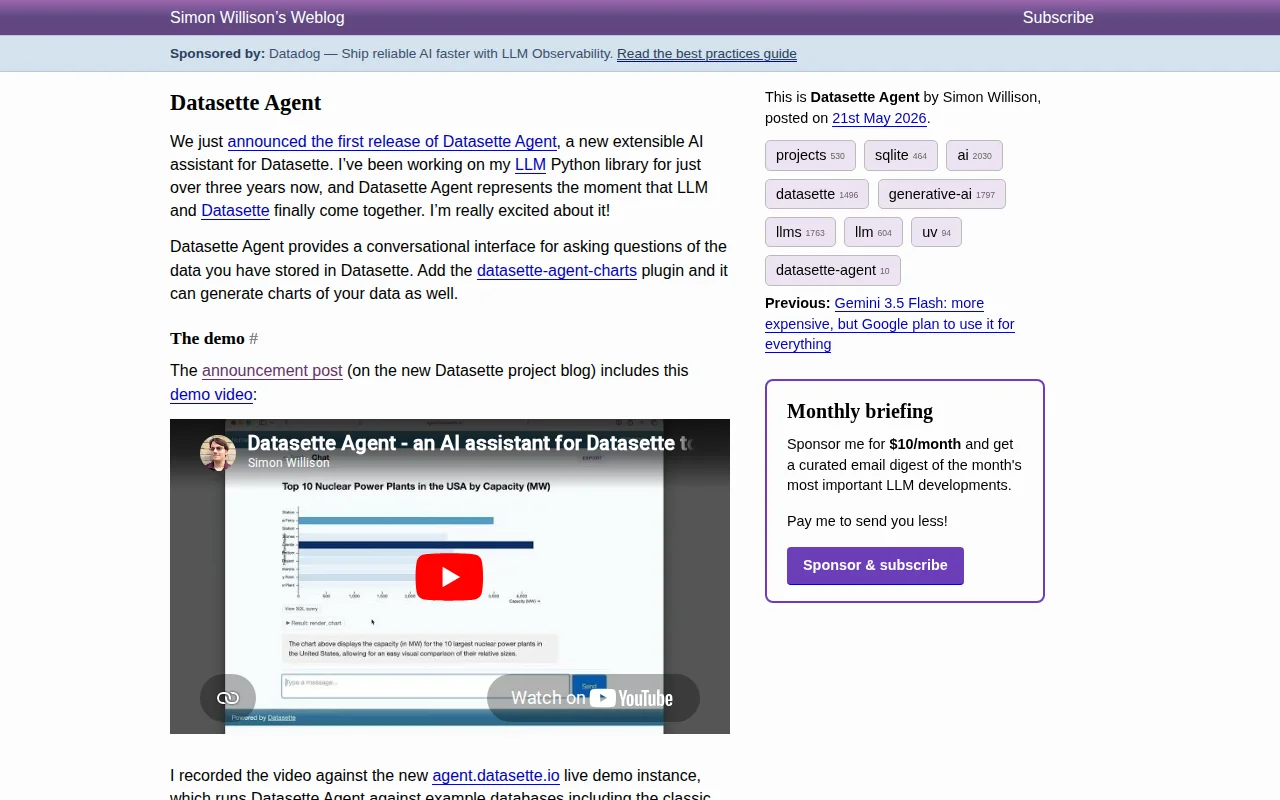Open Simon Willison's YouTube channel avatar

[218, 452]
